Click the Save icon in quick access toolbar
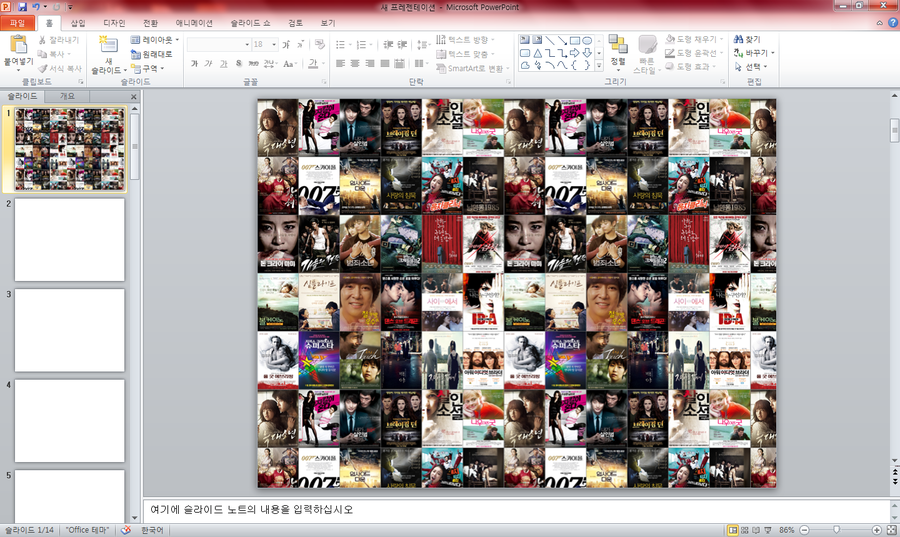 pyautogui.click(x=22, y=7)
